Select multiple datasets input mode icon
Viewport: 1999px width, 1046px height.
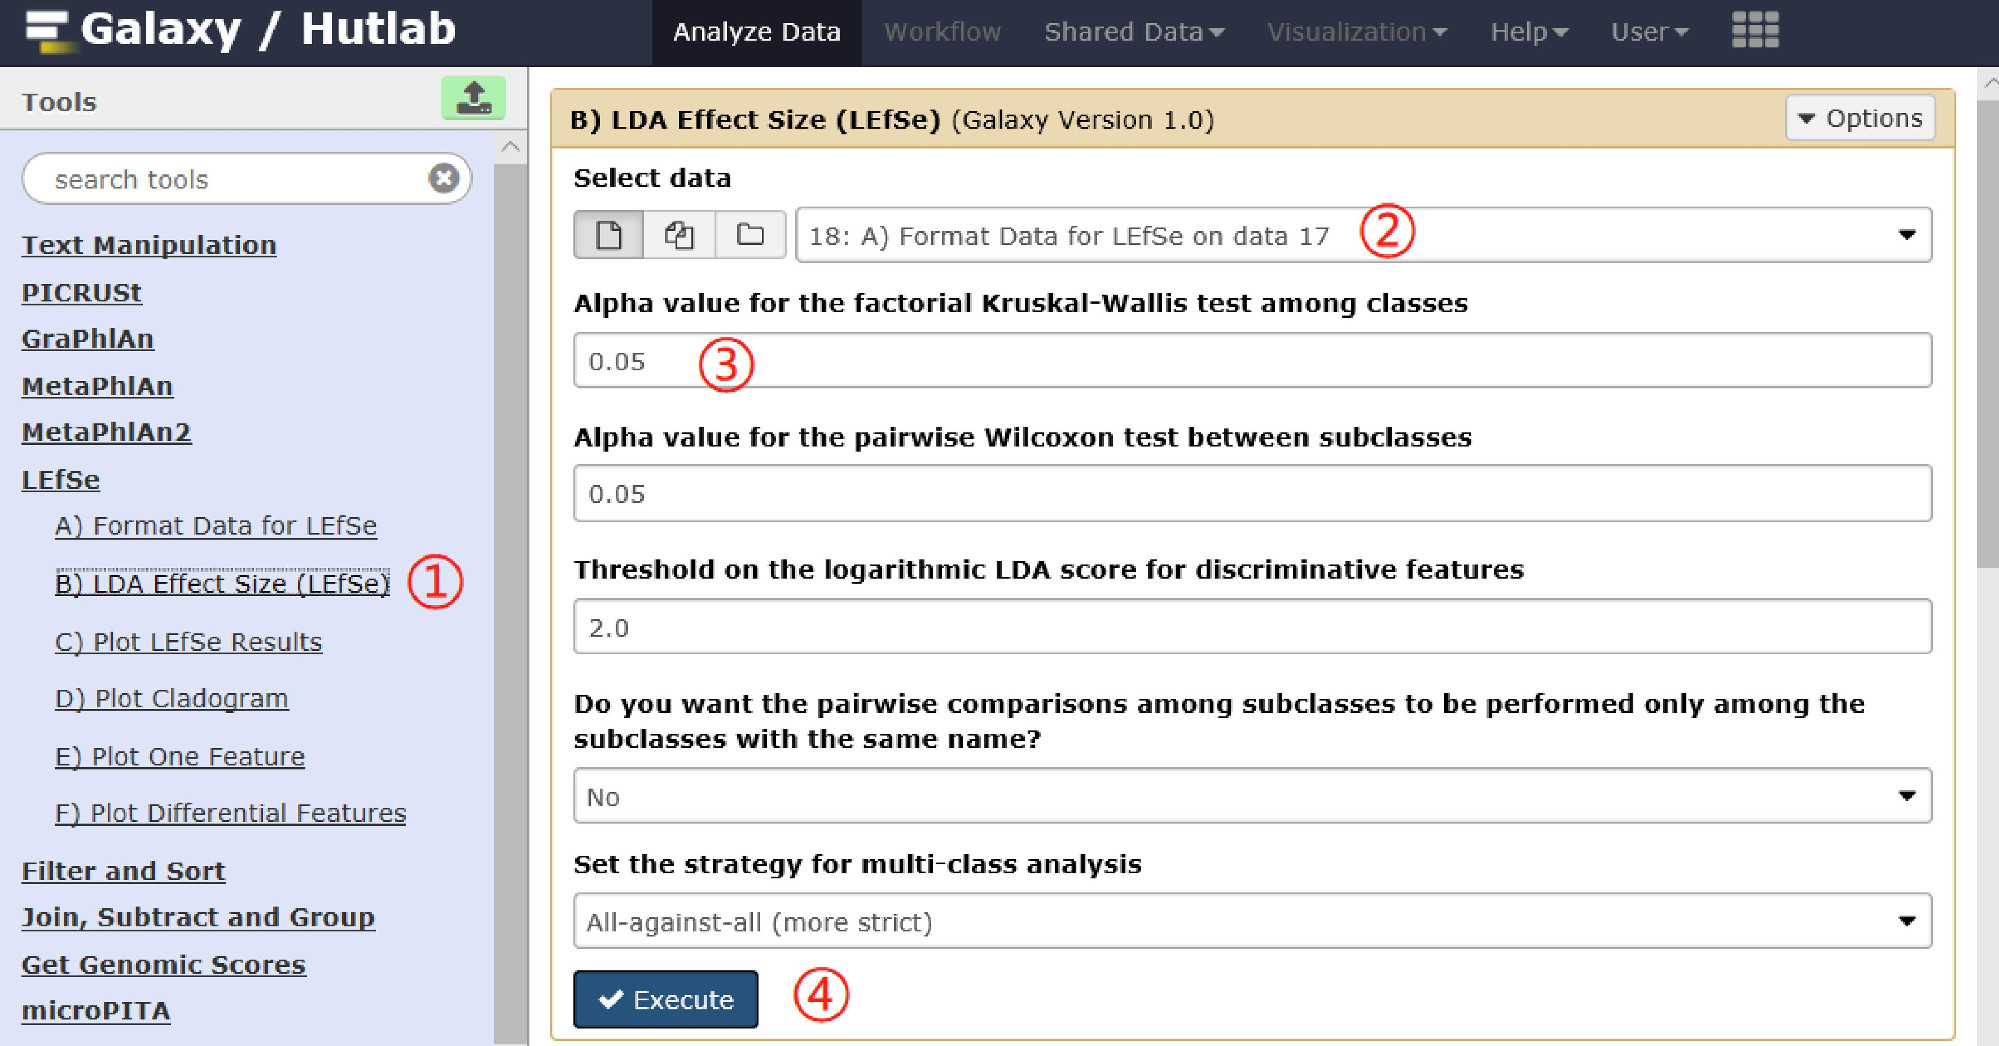[679, 235]
